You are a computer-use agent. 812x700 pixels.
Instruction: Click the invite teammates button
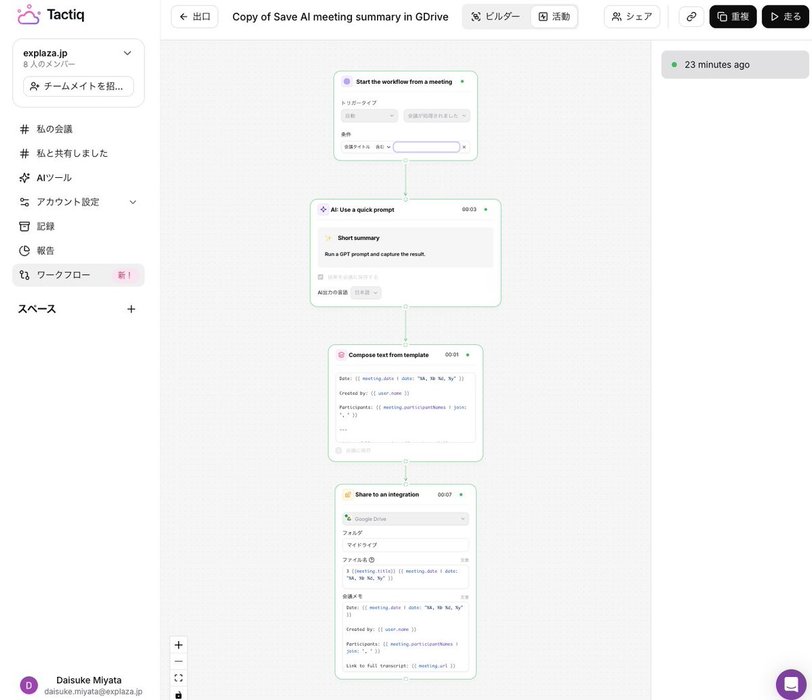(x=78, y=86)
